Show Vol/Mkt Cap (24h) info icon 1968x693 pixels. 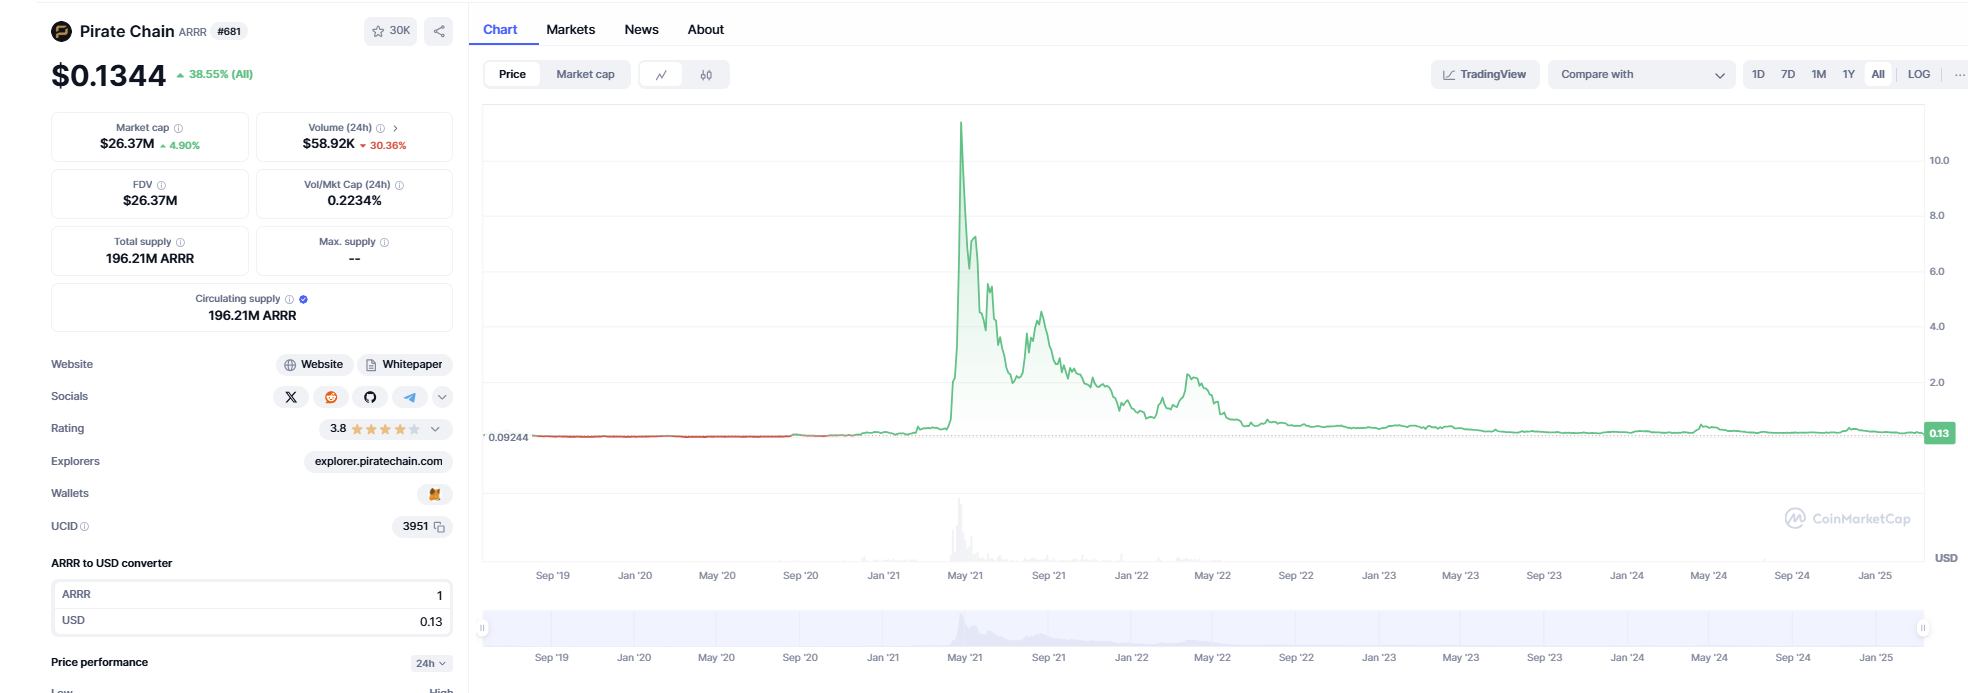coord(399,185)
